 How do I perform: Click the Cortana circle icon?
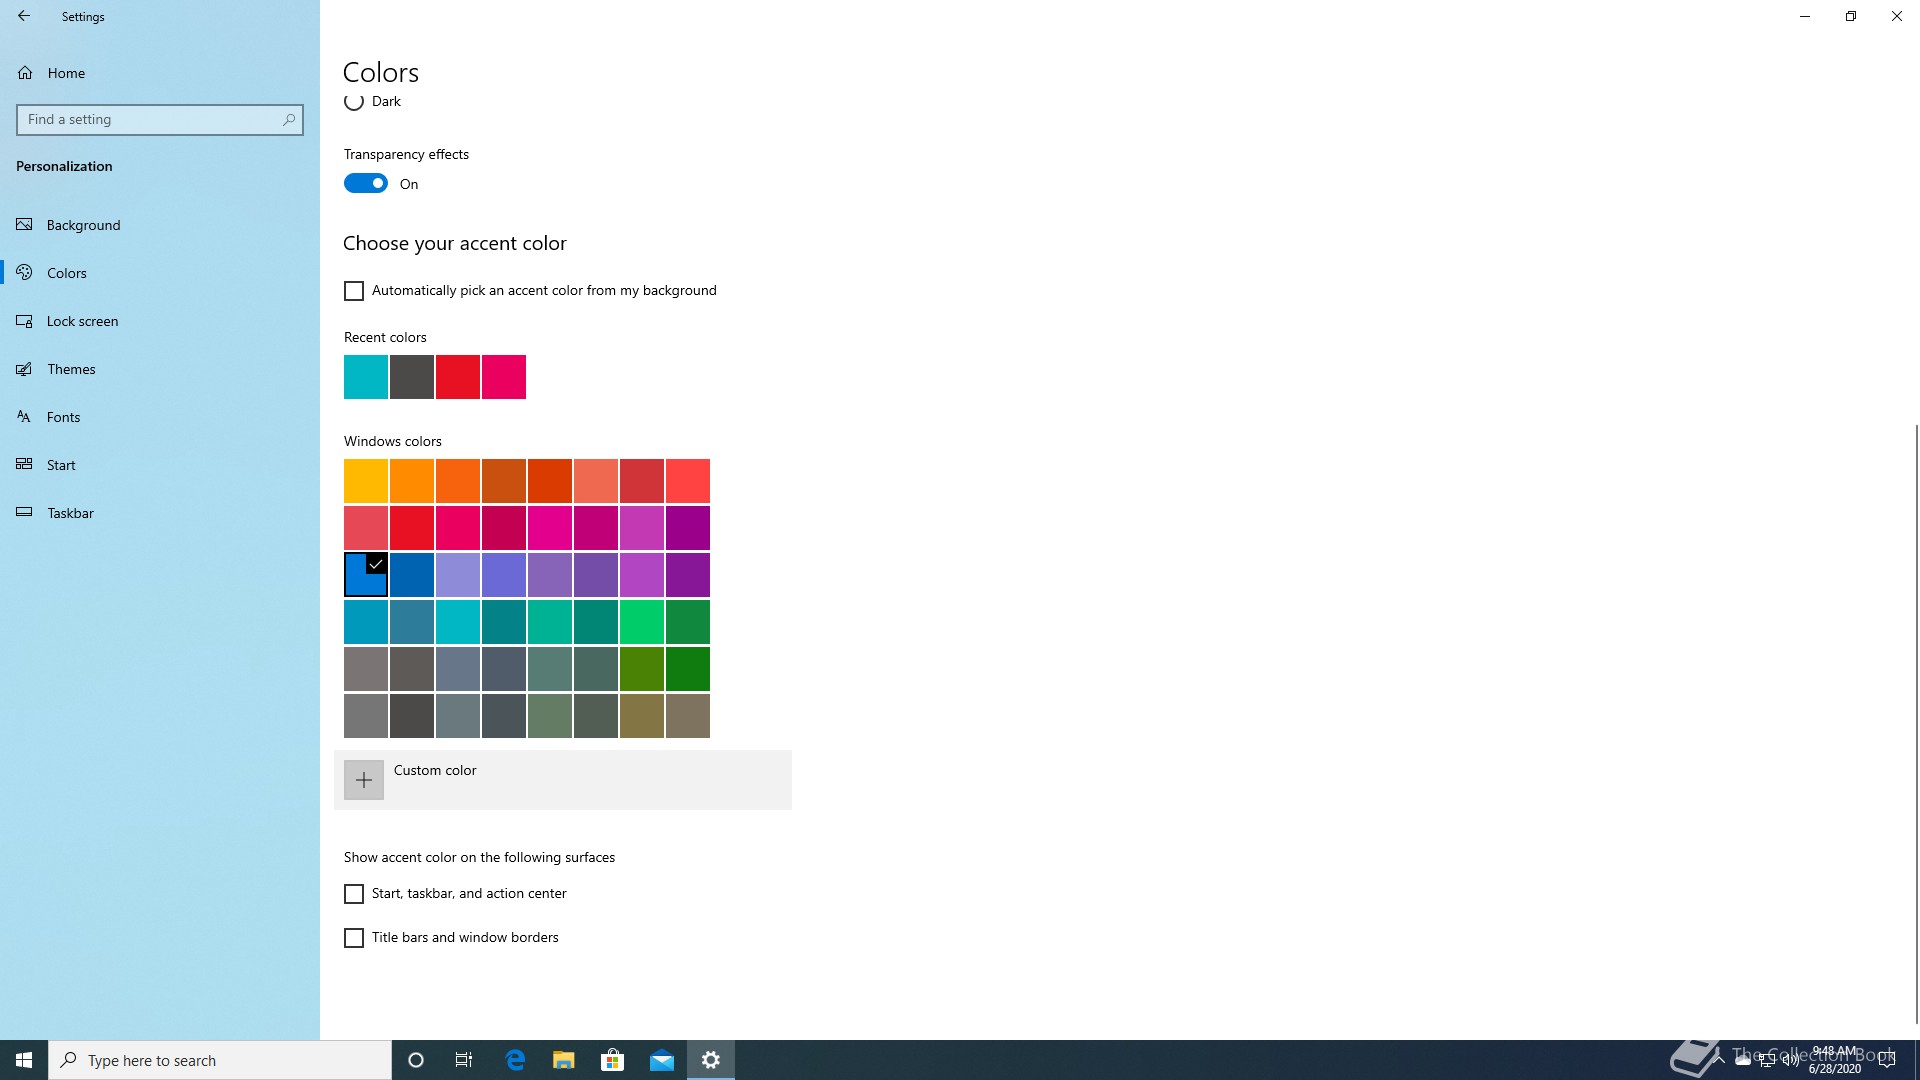pos(416,1060)
